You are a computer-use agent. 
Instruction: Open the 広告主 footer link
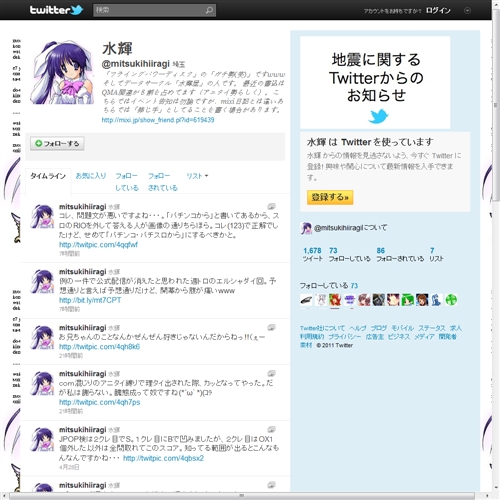pyautogui.click(x=375, y=337)
